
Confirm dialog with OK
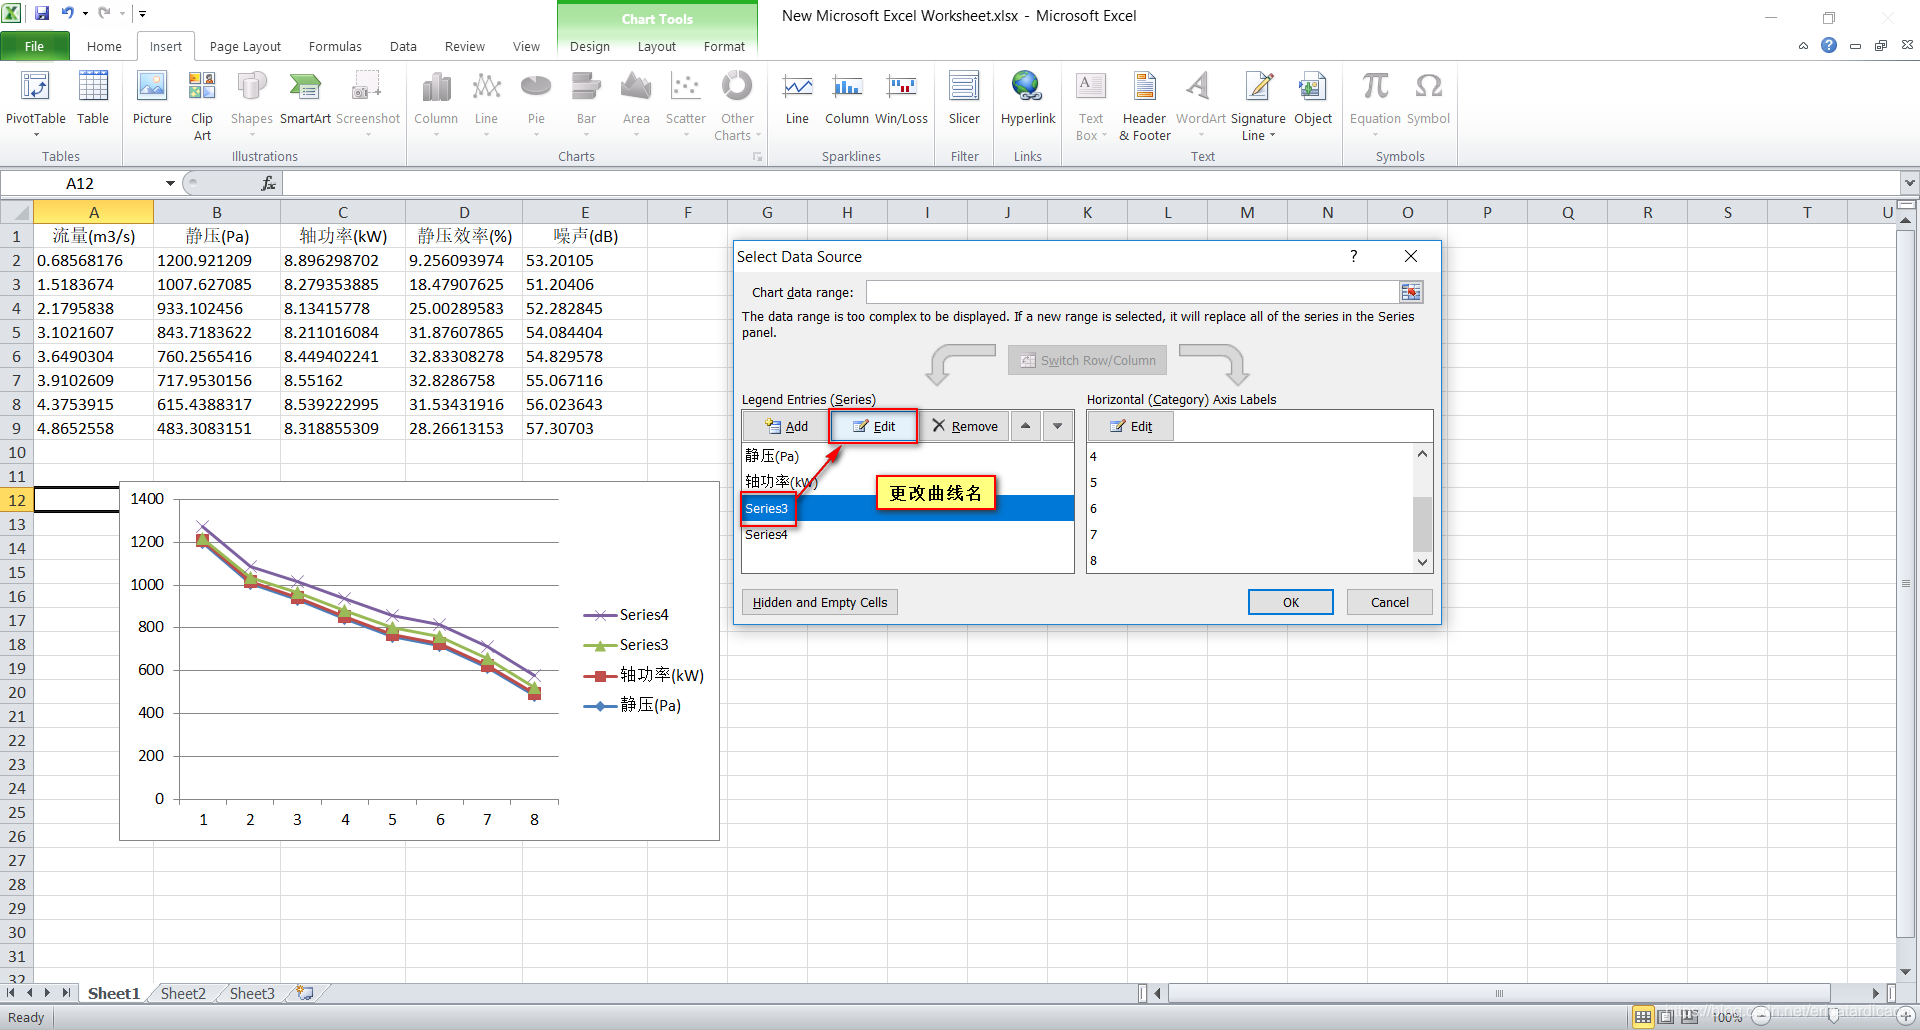click(x=1291, y=602)
